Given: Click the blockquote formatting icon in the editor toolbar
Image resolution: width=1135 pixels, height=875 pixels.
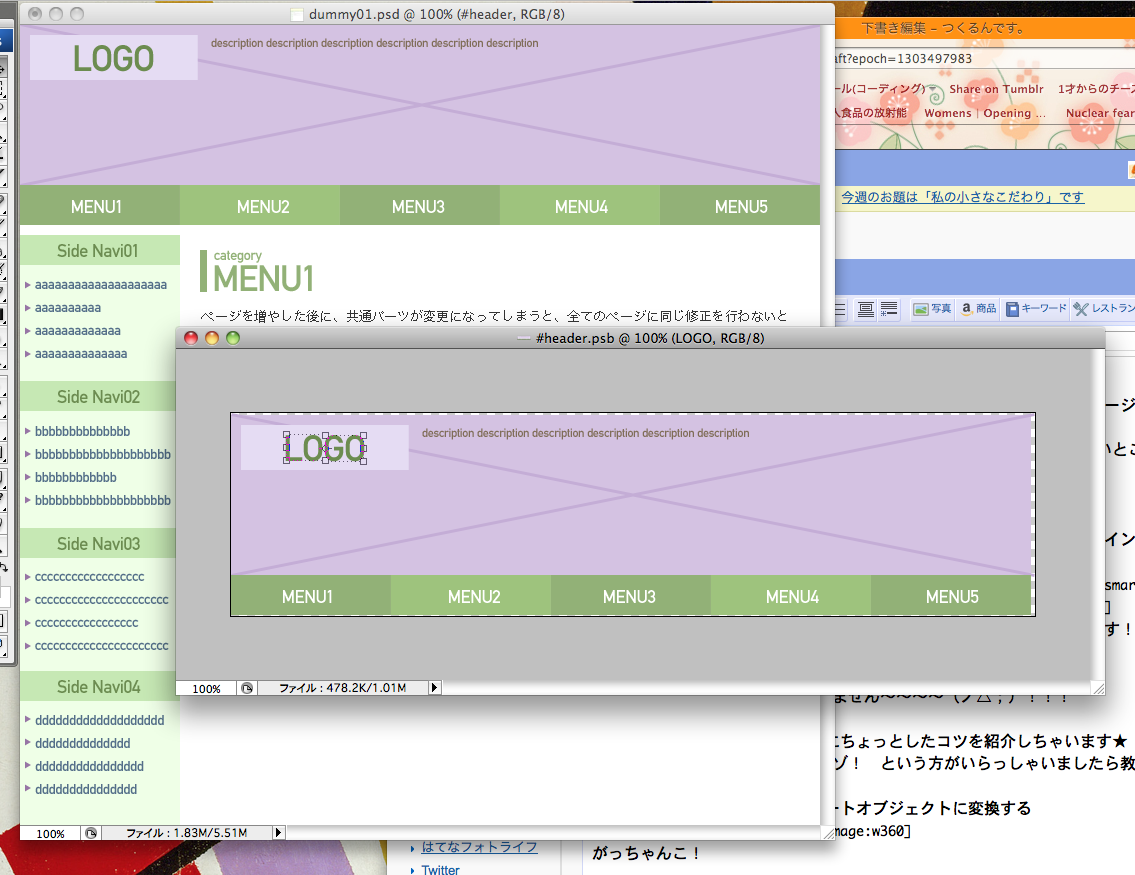Looking at the screenshot, I should (x=865, y=307).
